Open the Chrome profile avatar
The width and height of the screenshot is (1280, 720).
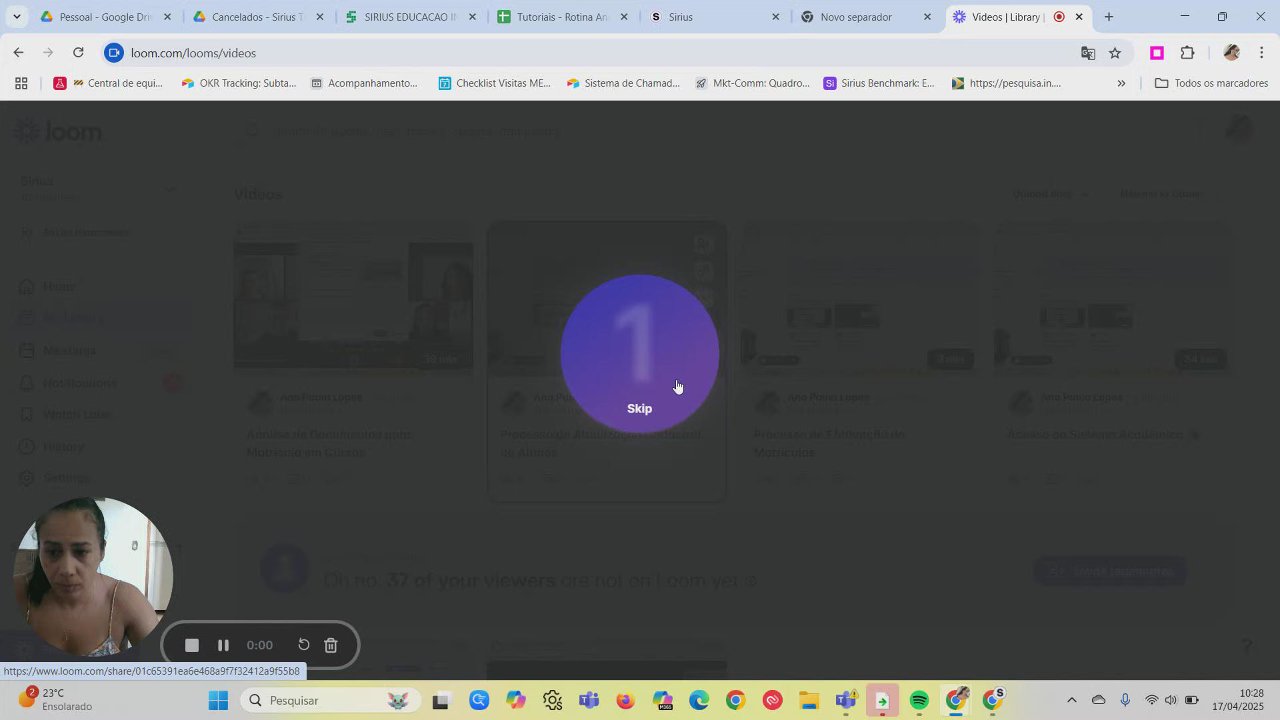click(1231, 53)
